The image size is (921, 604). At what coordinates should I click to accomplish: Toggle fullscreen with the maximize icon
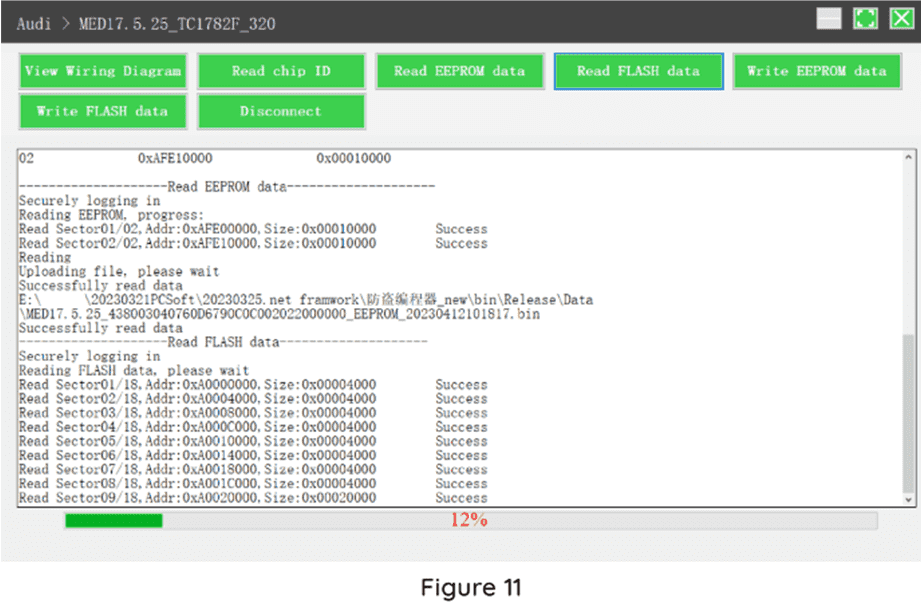tap(865, 19)
